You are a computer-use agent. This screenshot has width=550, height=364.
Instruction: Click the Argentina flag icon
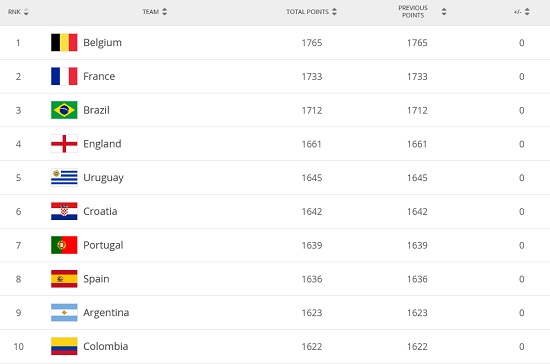point(64,312)
